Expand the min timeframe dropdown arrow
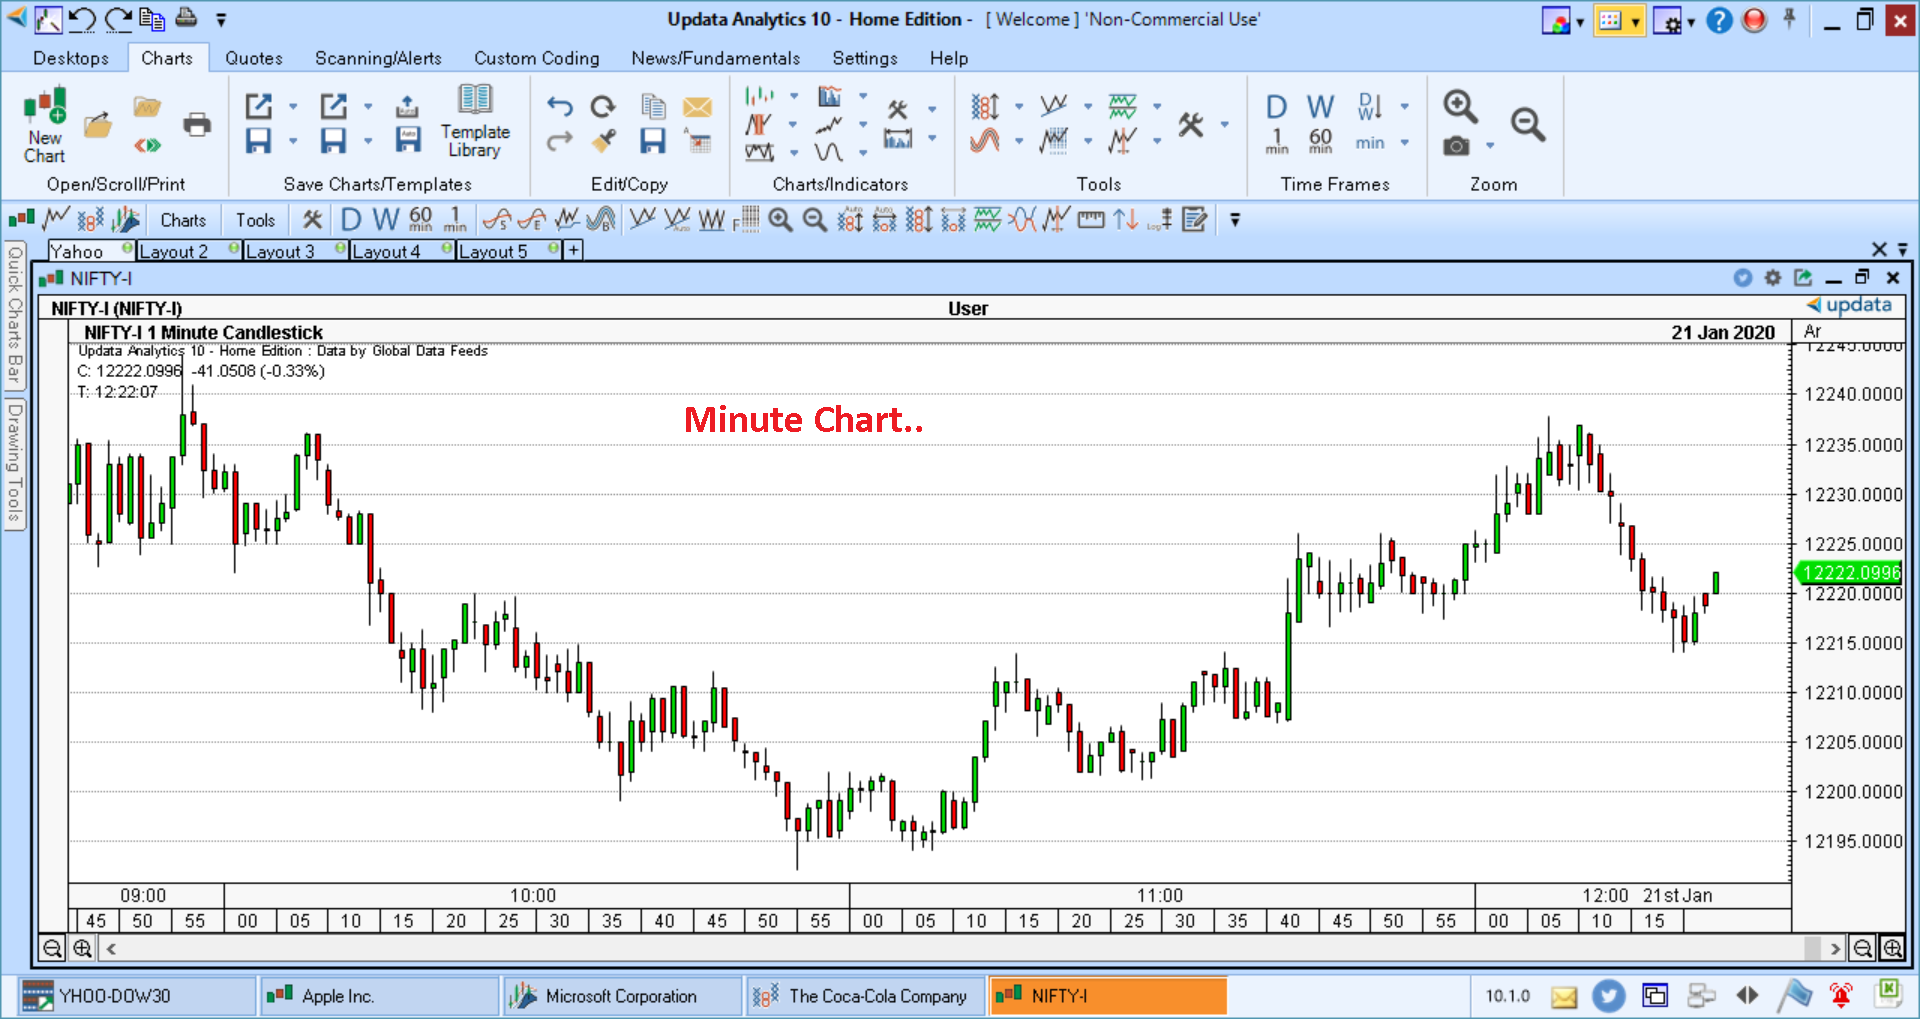This screenshot has width=1920, height=1019. (1405, 142)
